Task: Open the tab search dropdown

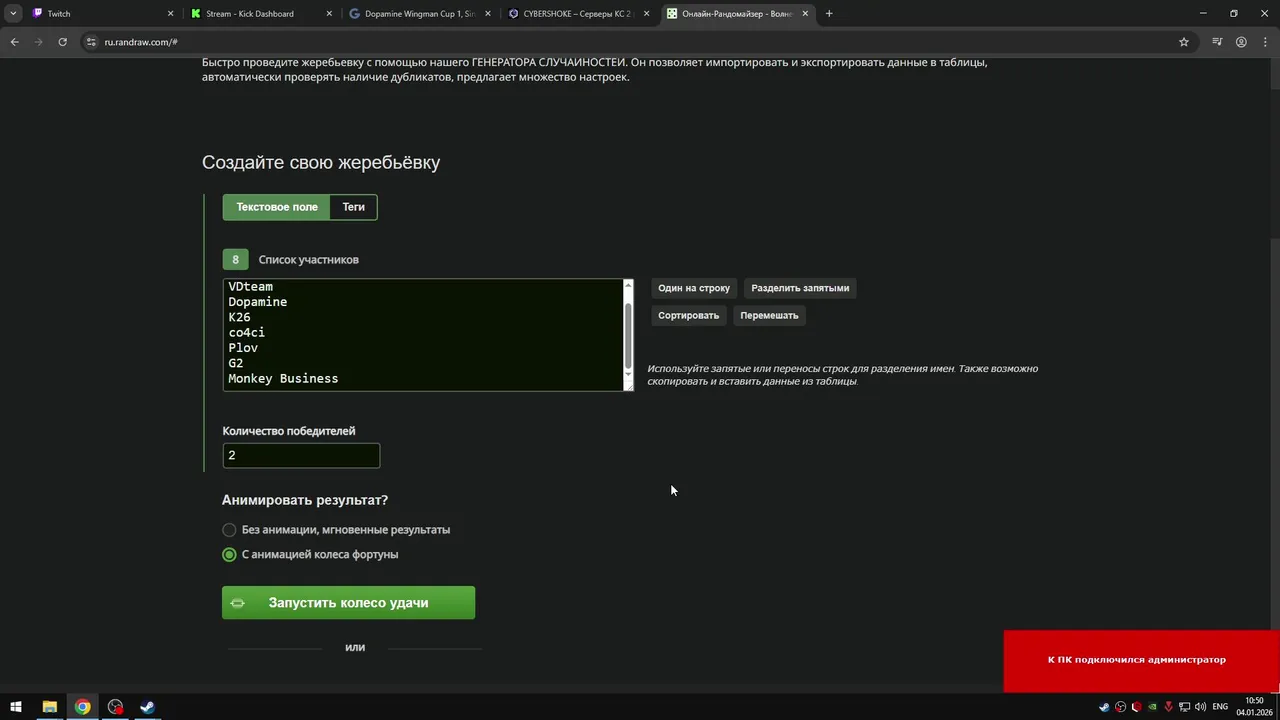Action: click(13, 14)
